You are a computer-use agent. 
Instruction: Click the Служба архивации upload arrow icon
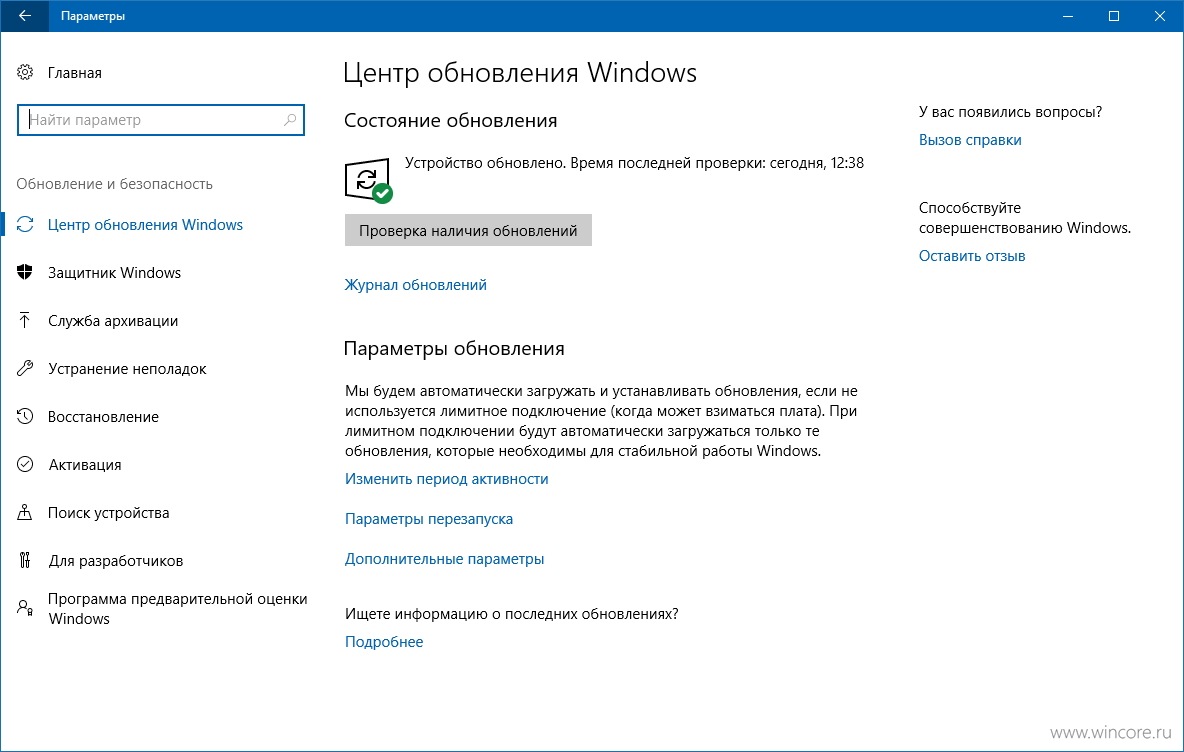pos(25,320)
